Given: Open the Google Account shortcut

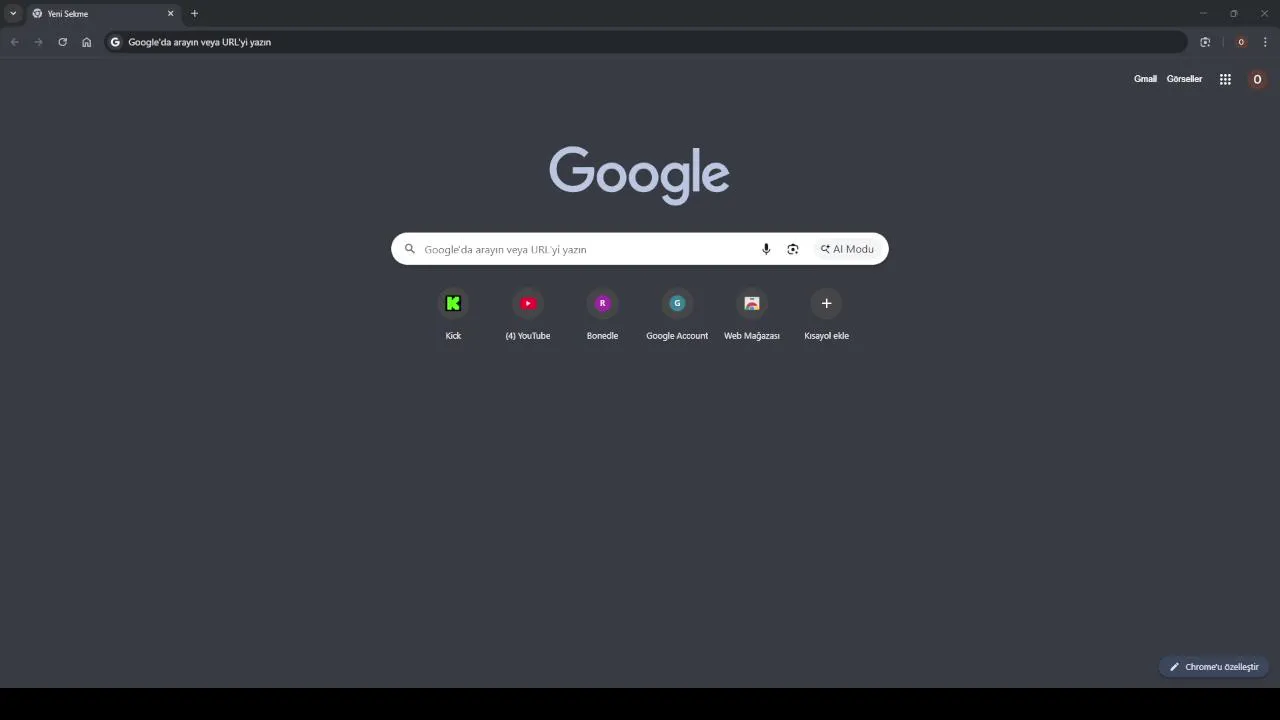Looking at the screenshot, I should click(x=677, y=314).
